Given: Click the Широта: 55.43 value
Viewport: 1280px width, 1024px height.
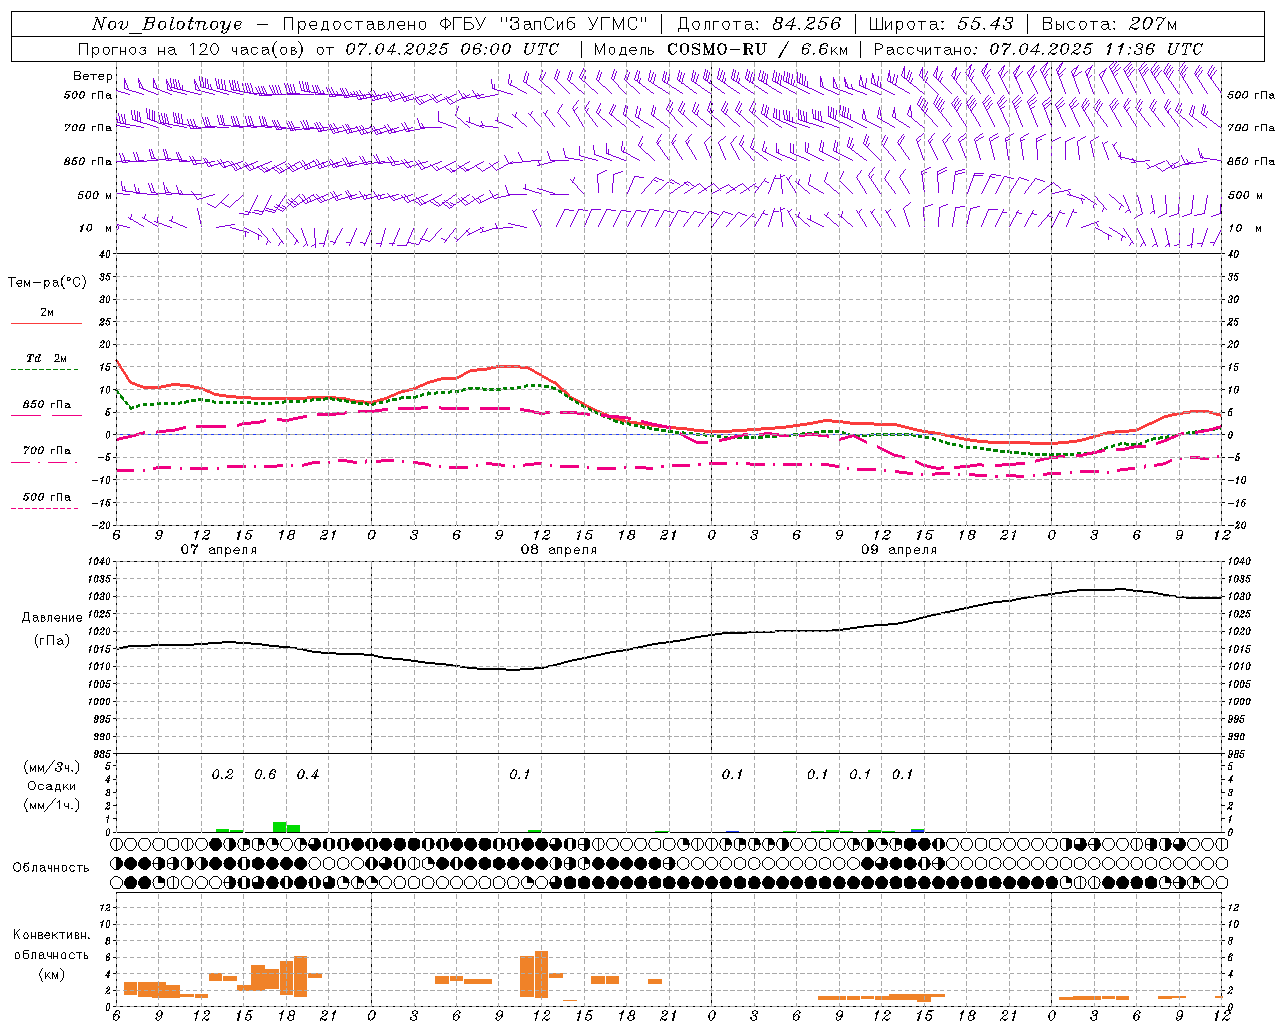Looking at the screenshot, I should point(941,24).
